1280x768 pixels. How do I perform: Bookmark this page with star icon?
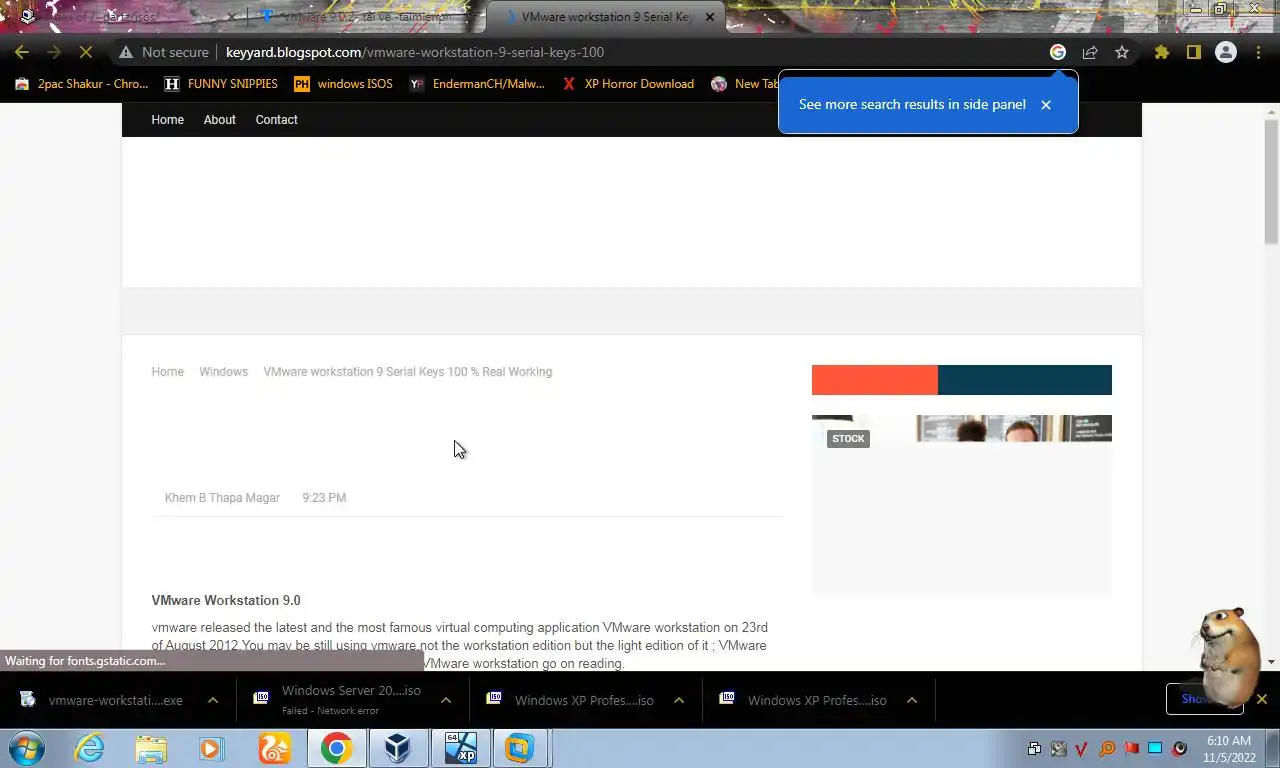[x=1122, y=52]
